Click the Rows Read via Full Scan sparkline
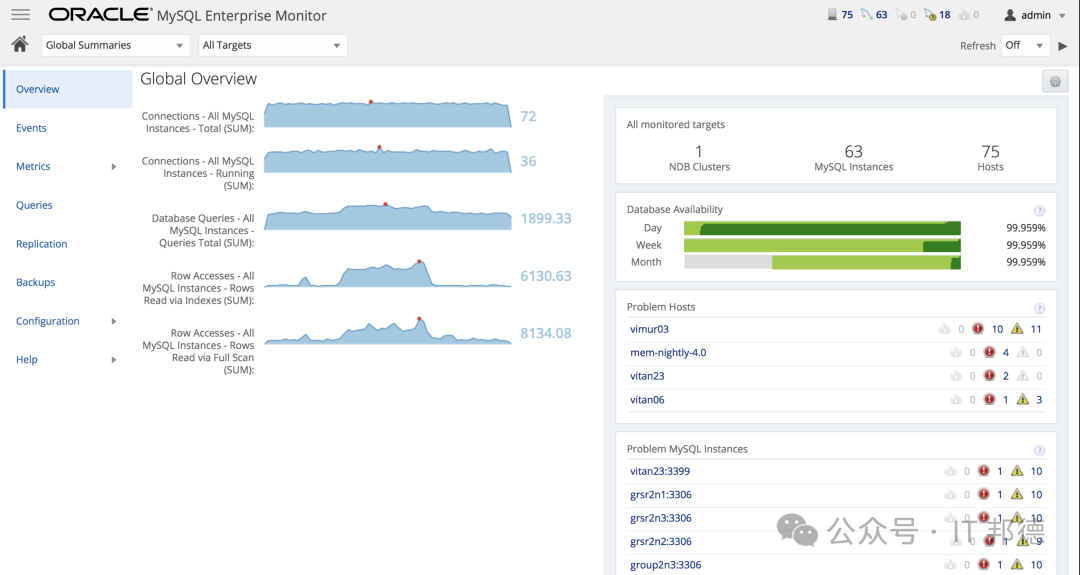Viewport: 1080px width, 575px height. tap(388, 331)
